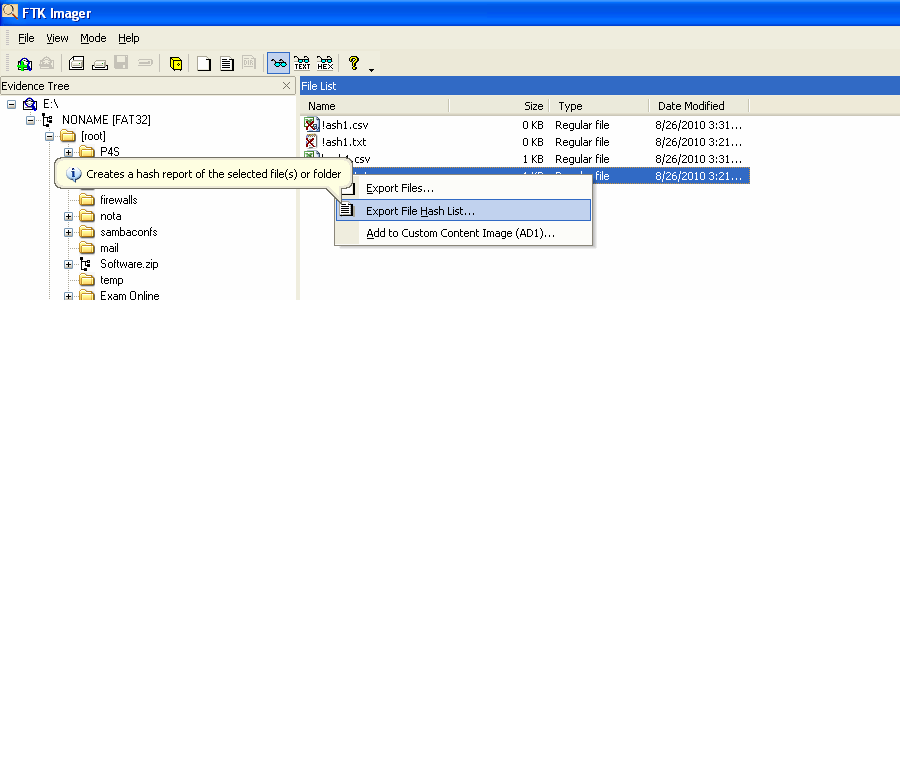This screenshot has width=915, height=768.
Task: Select the !ash1.csv file row
Action: click(525, 125)
